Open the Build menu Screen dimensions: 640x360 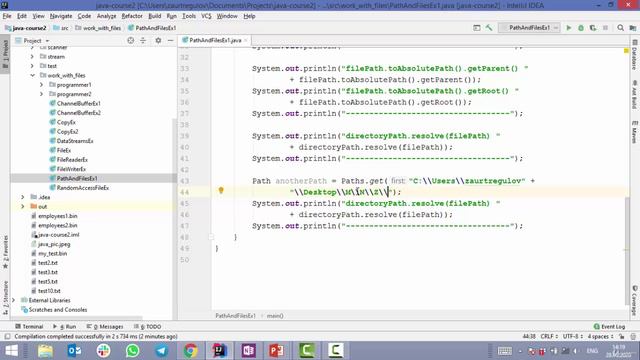coord(155,16)
